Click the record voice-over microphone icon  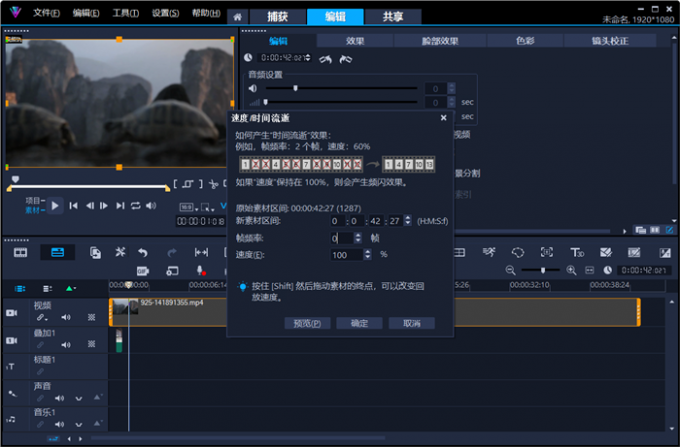tap(201, 271)
